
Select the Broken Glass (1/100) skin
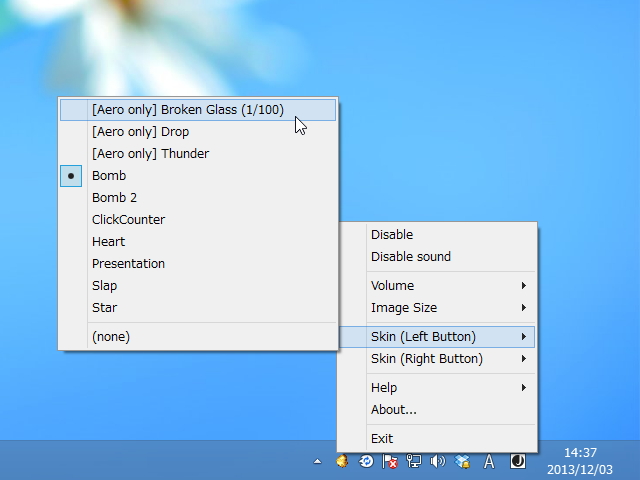(198, 110)
